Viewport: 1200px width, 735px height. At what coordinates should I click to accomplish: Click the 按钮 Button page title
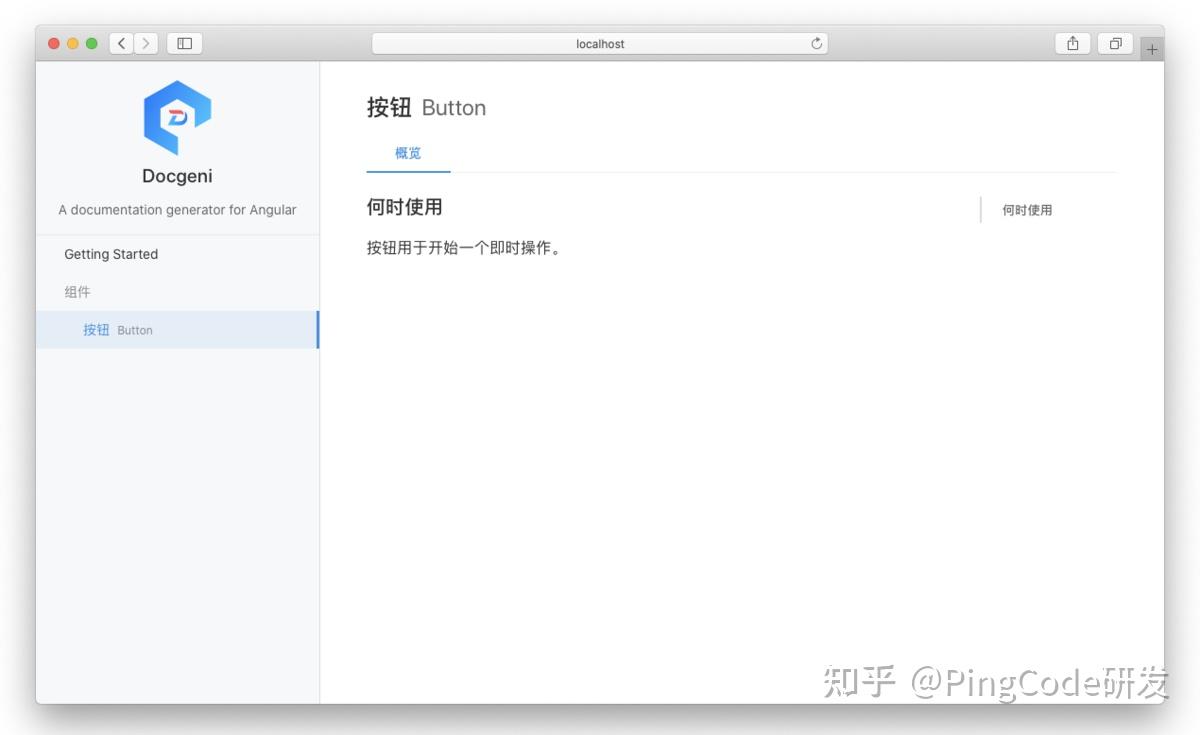[x=427, y=108]
